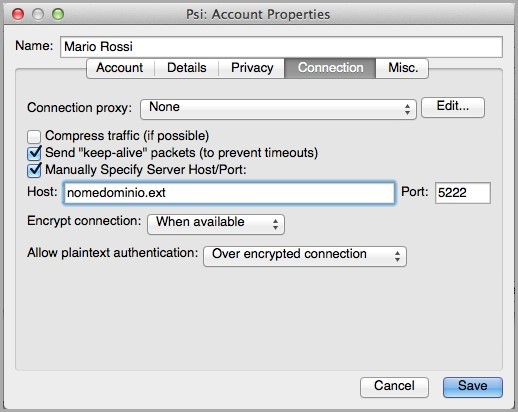The image size is (518, 412).
Task: Switch to the Details tab
Action: tap(187, 68)
